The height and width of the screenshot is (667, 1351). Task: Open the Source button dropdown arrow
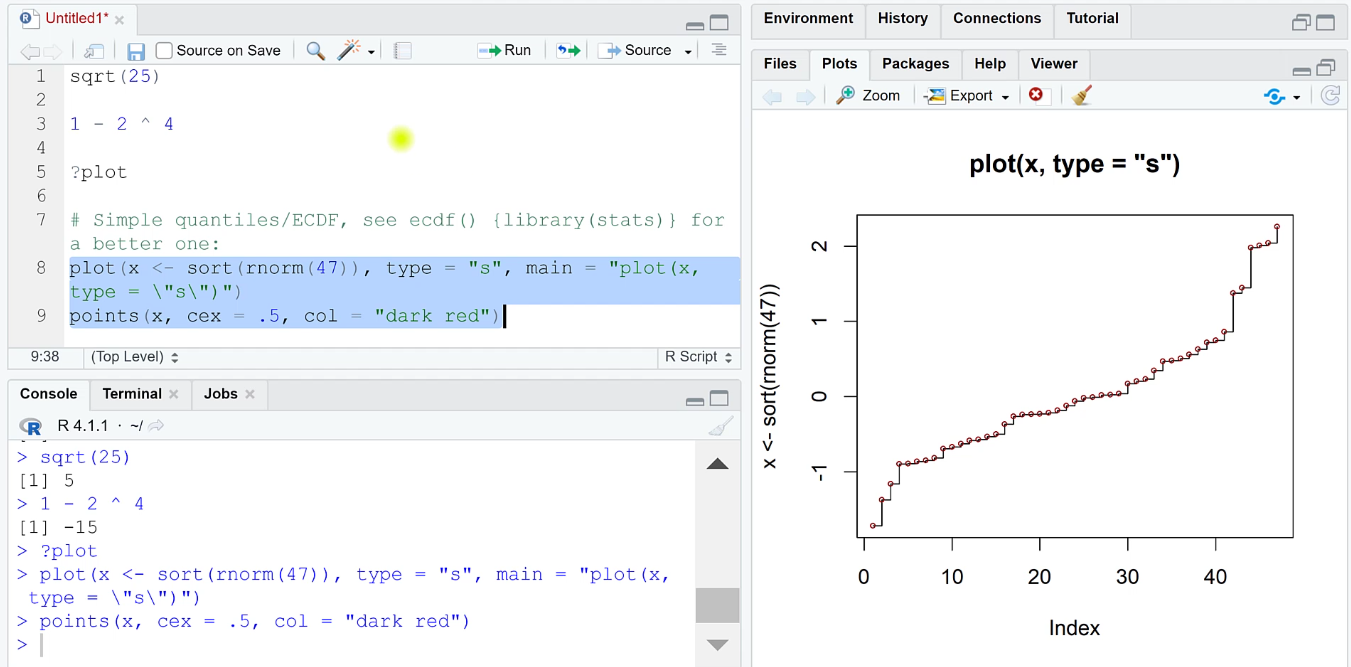pyautogui.click(x=688, y=52)
